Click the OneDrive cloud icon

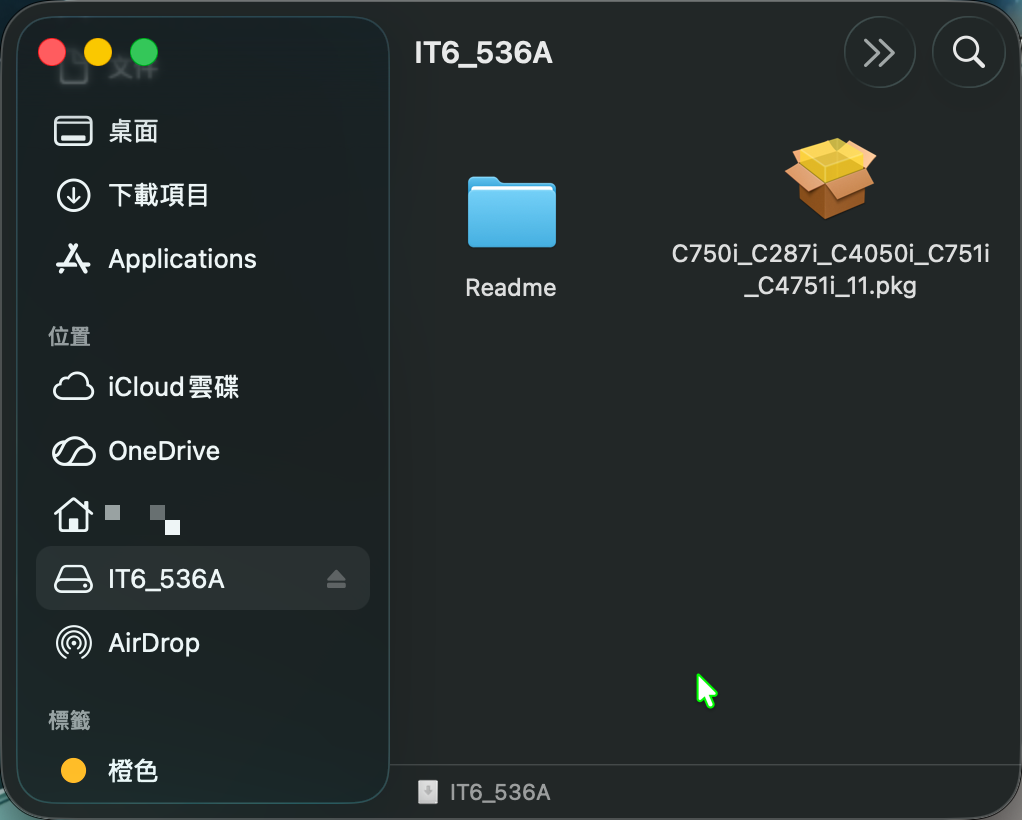73,451
